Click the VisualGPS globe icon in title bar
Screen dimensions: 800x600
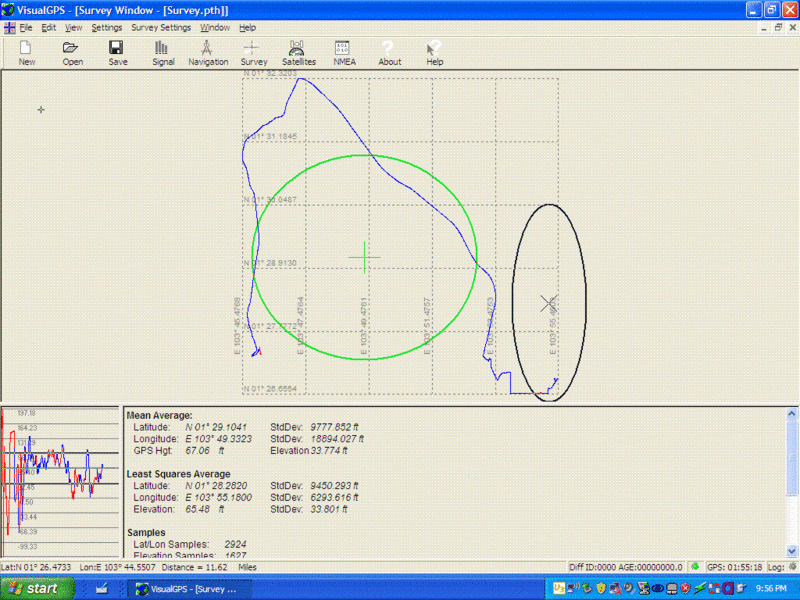[x=8, y=10]
